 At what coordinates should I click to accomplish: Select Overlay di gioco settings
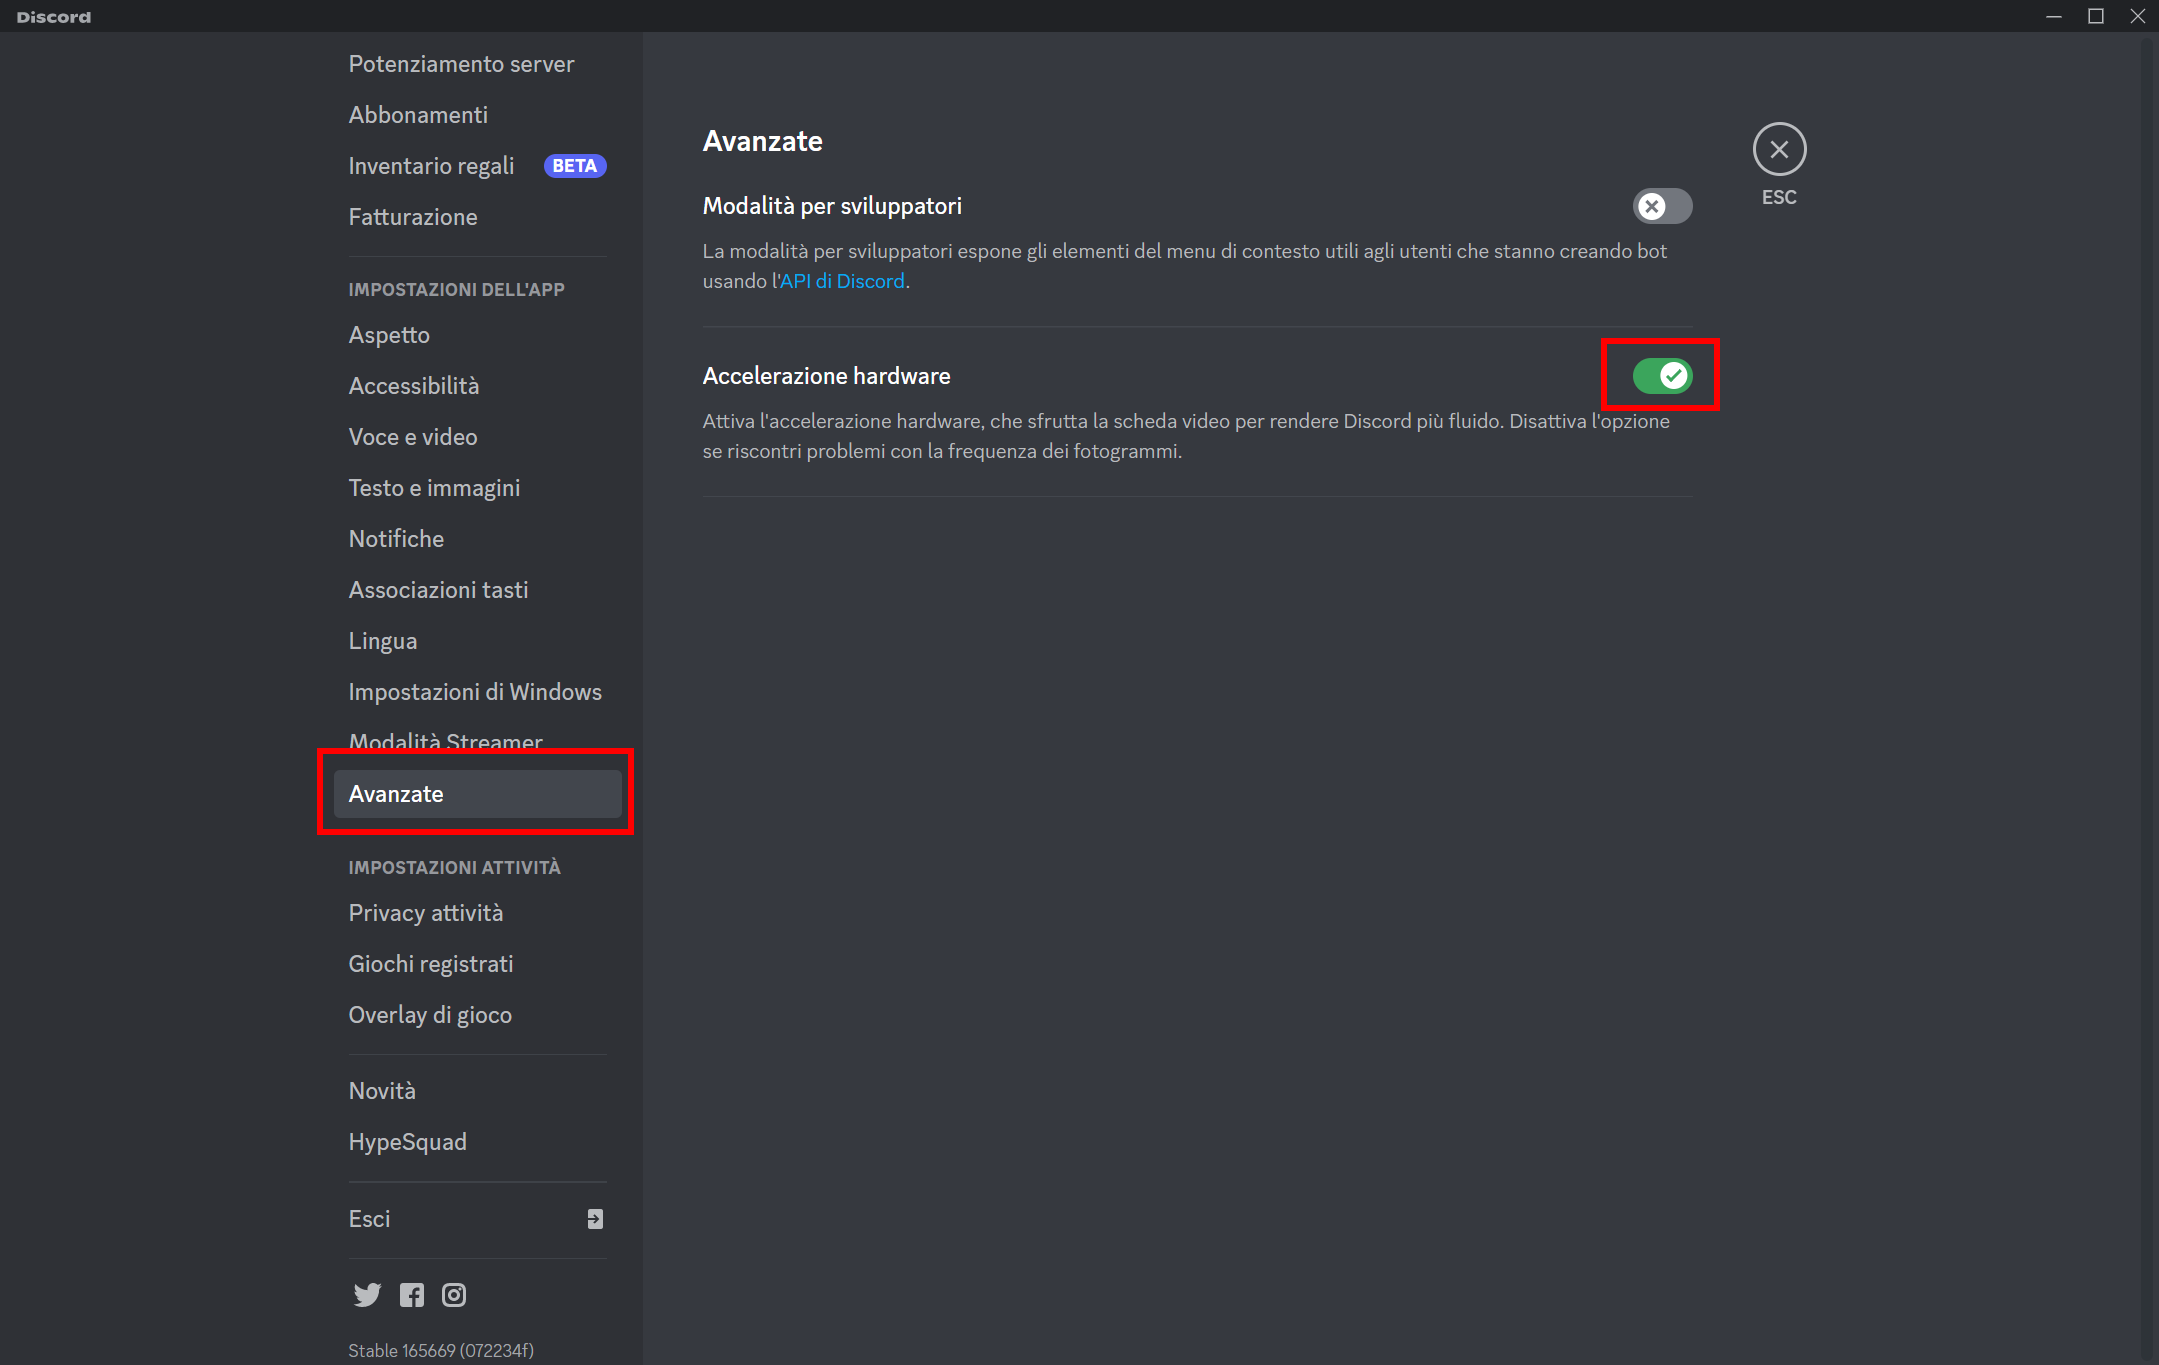coord(430,1014)
